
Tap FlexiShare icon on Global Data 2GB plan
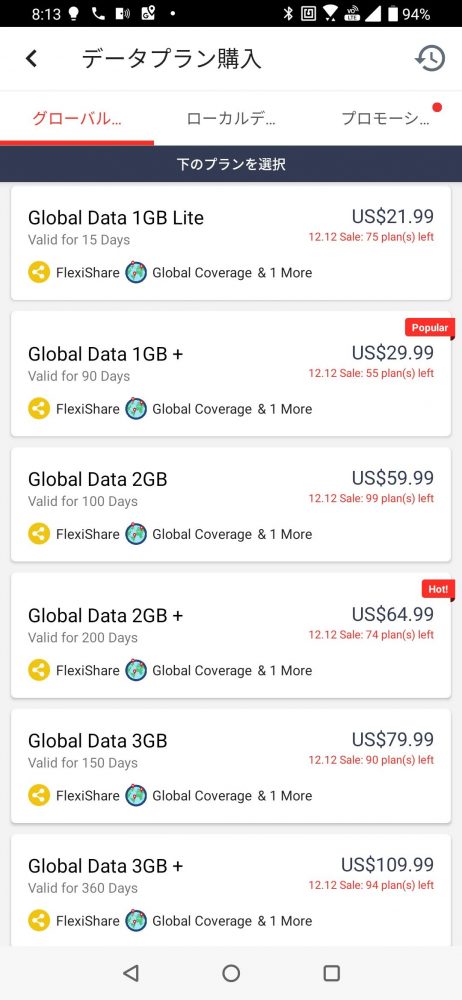(x=39, y=534)
